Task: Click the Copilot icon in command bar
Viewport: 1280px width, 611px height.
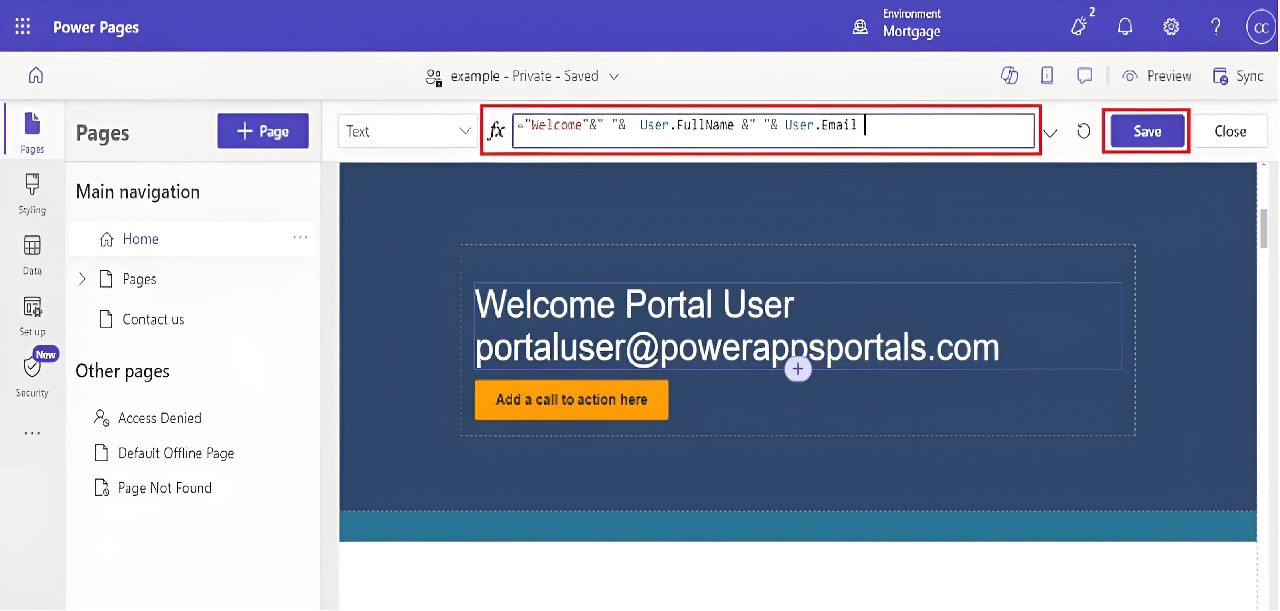Action: 1009,76
